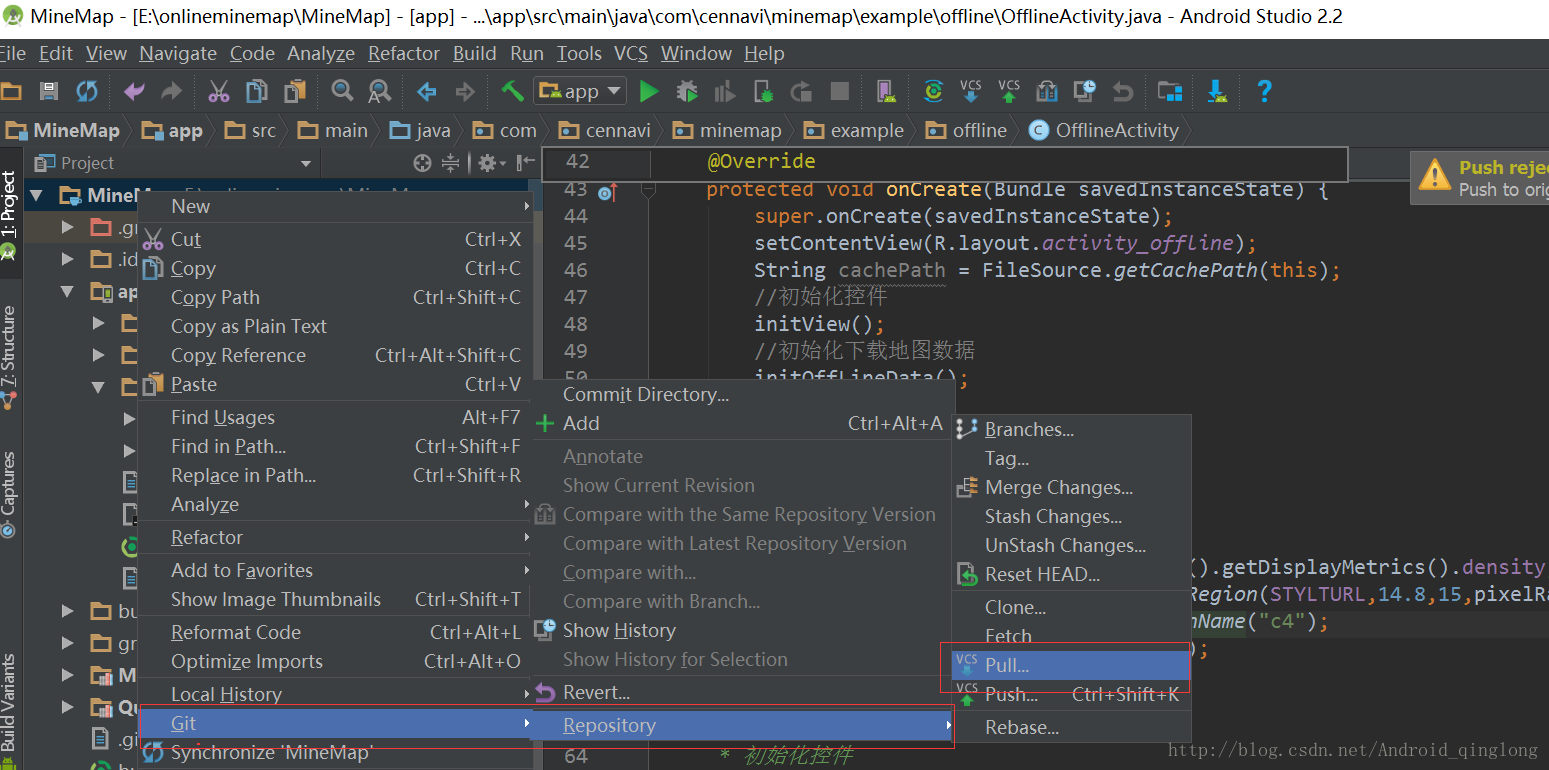Viewport: 1549px width, 770px height.
Task: Expand the .id folder tree node
Action: 68,259
